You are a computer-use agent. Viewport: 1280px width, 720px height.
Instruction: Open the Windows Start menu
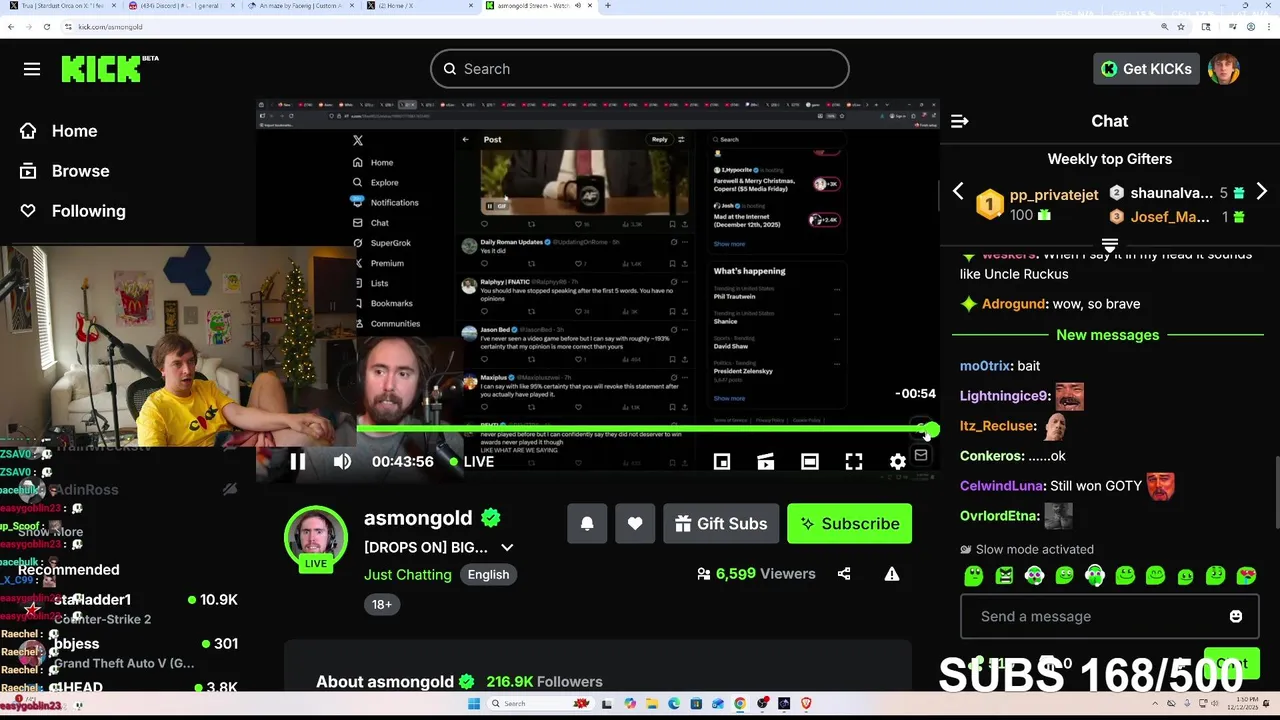pyautogui.click(x=476, y=704)
